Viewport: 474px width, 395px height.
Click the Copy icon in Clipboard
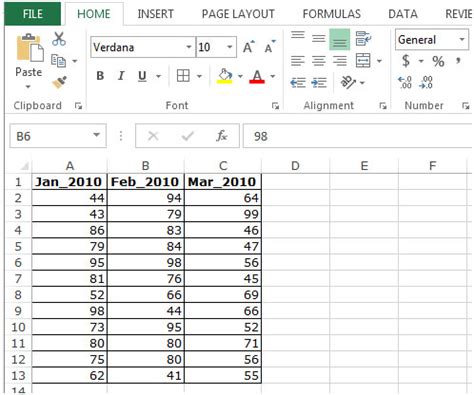[x=58, y=61]
